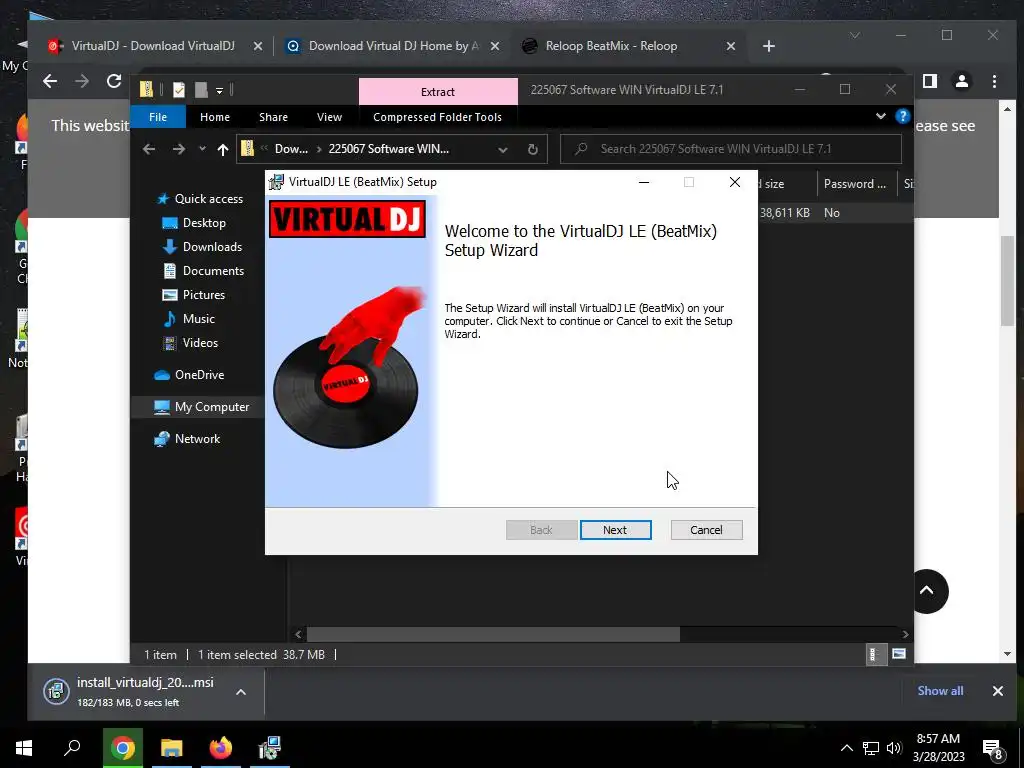The height and width of the screenshot is (768, 1024).
Task: Click the VirtualDJ setup dialog title icon
Action: tap(276, 182)
